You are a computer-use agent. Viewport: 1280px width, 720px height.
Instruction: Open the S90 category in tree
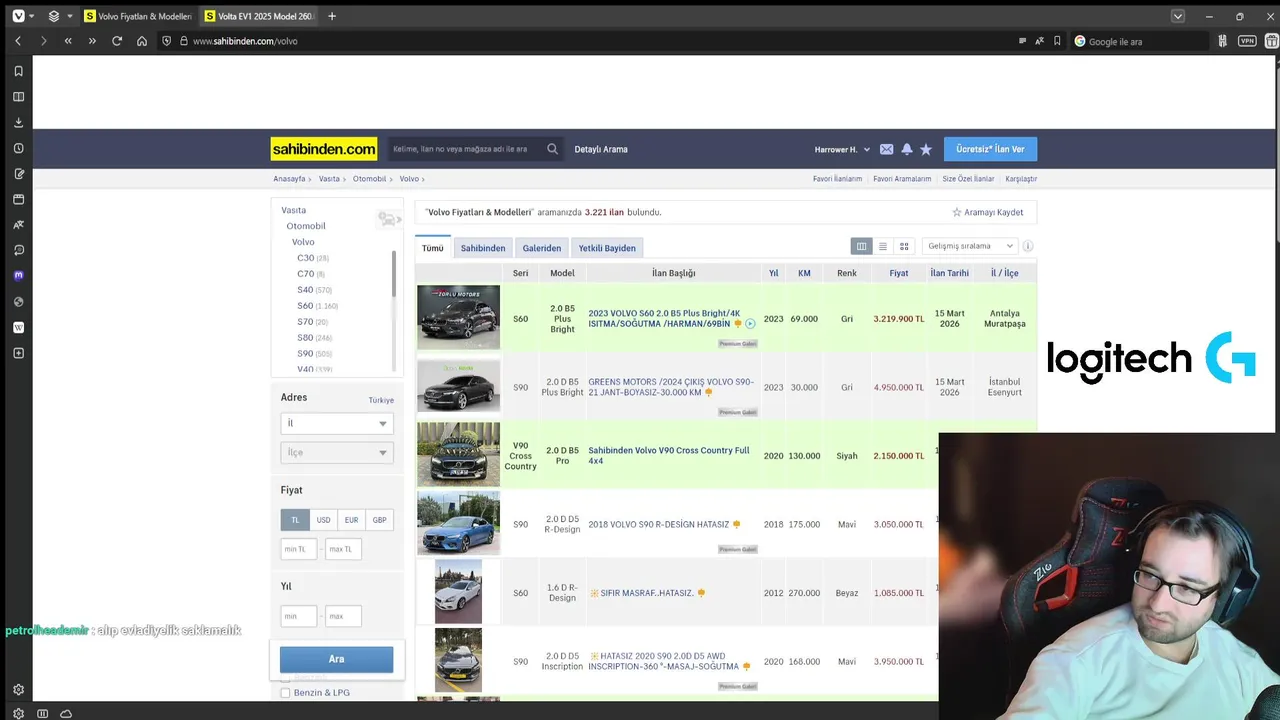pyautogui.click(x=305, y=354)
